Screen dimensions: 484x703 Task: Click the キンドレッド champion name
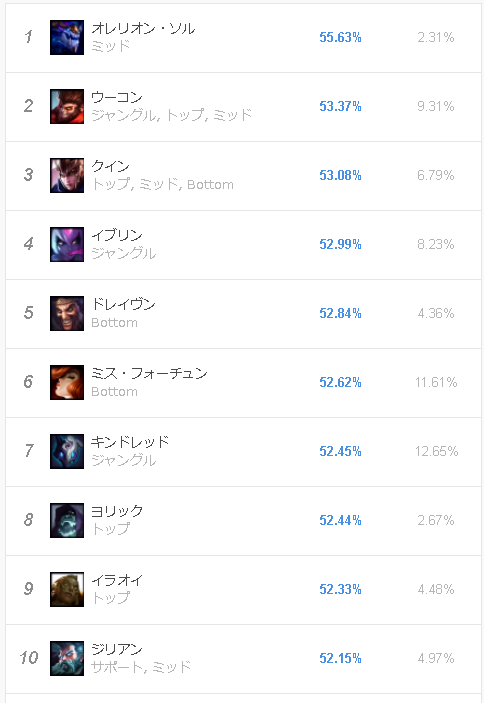[130, 442]
